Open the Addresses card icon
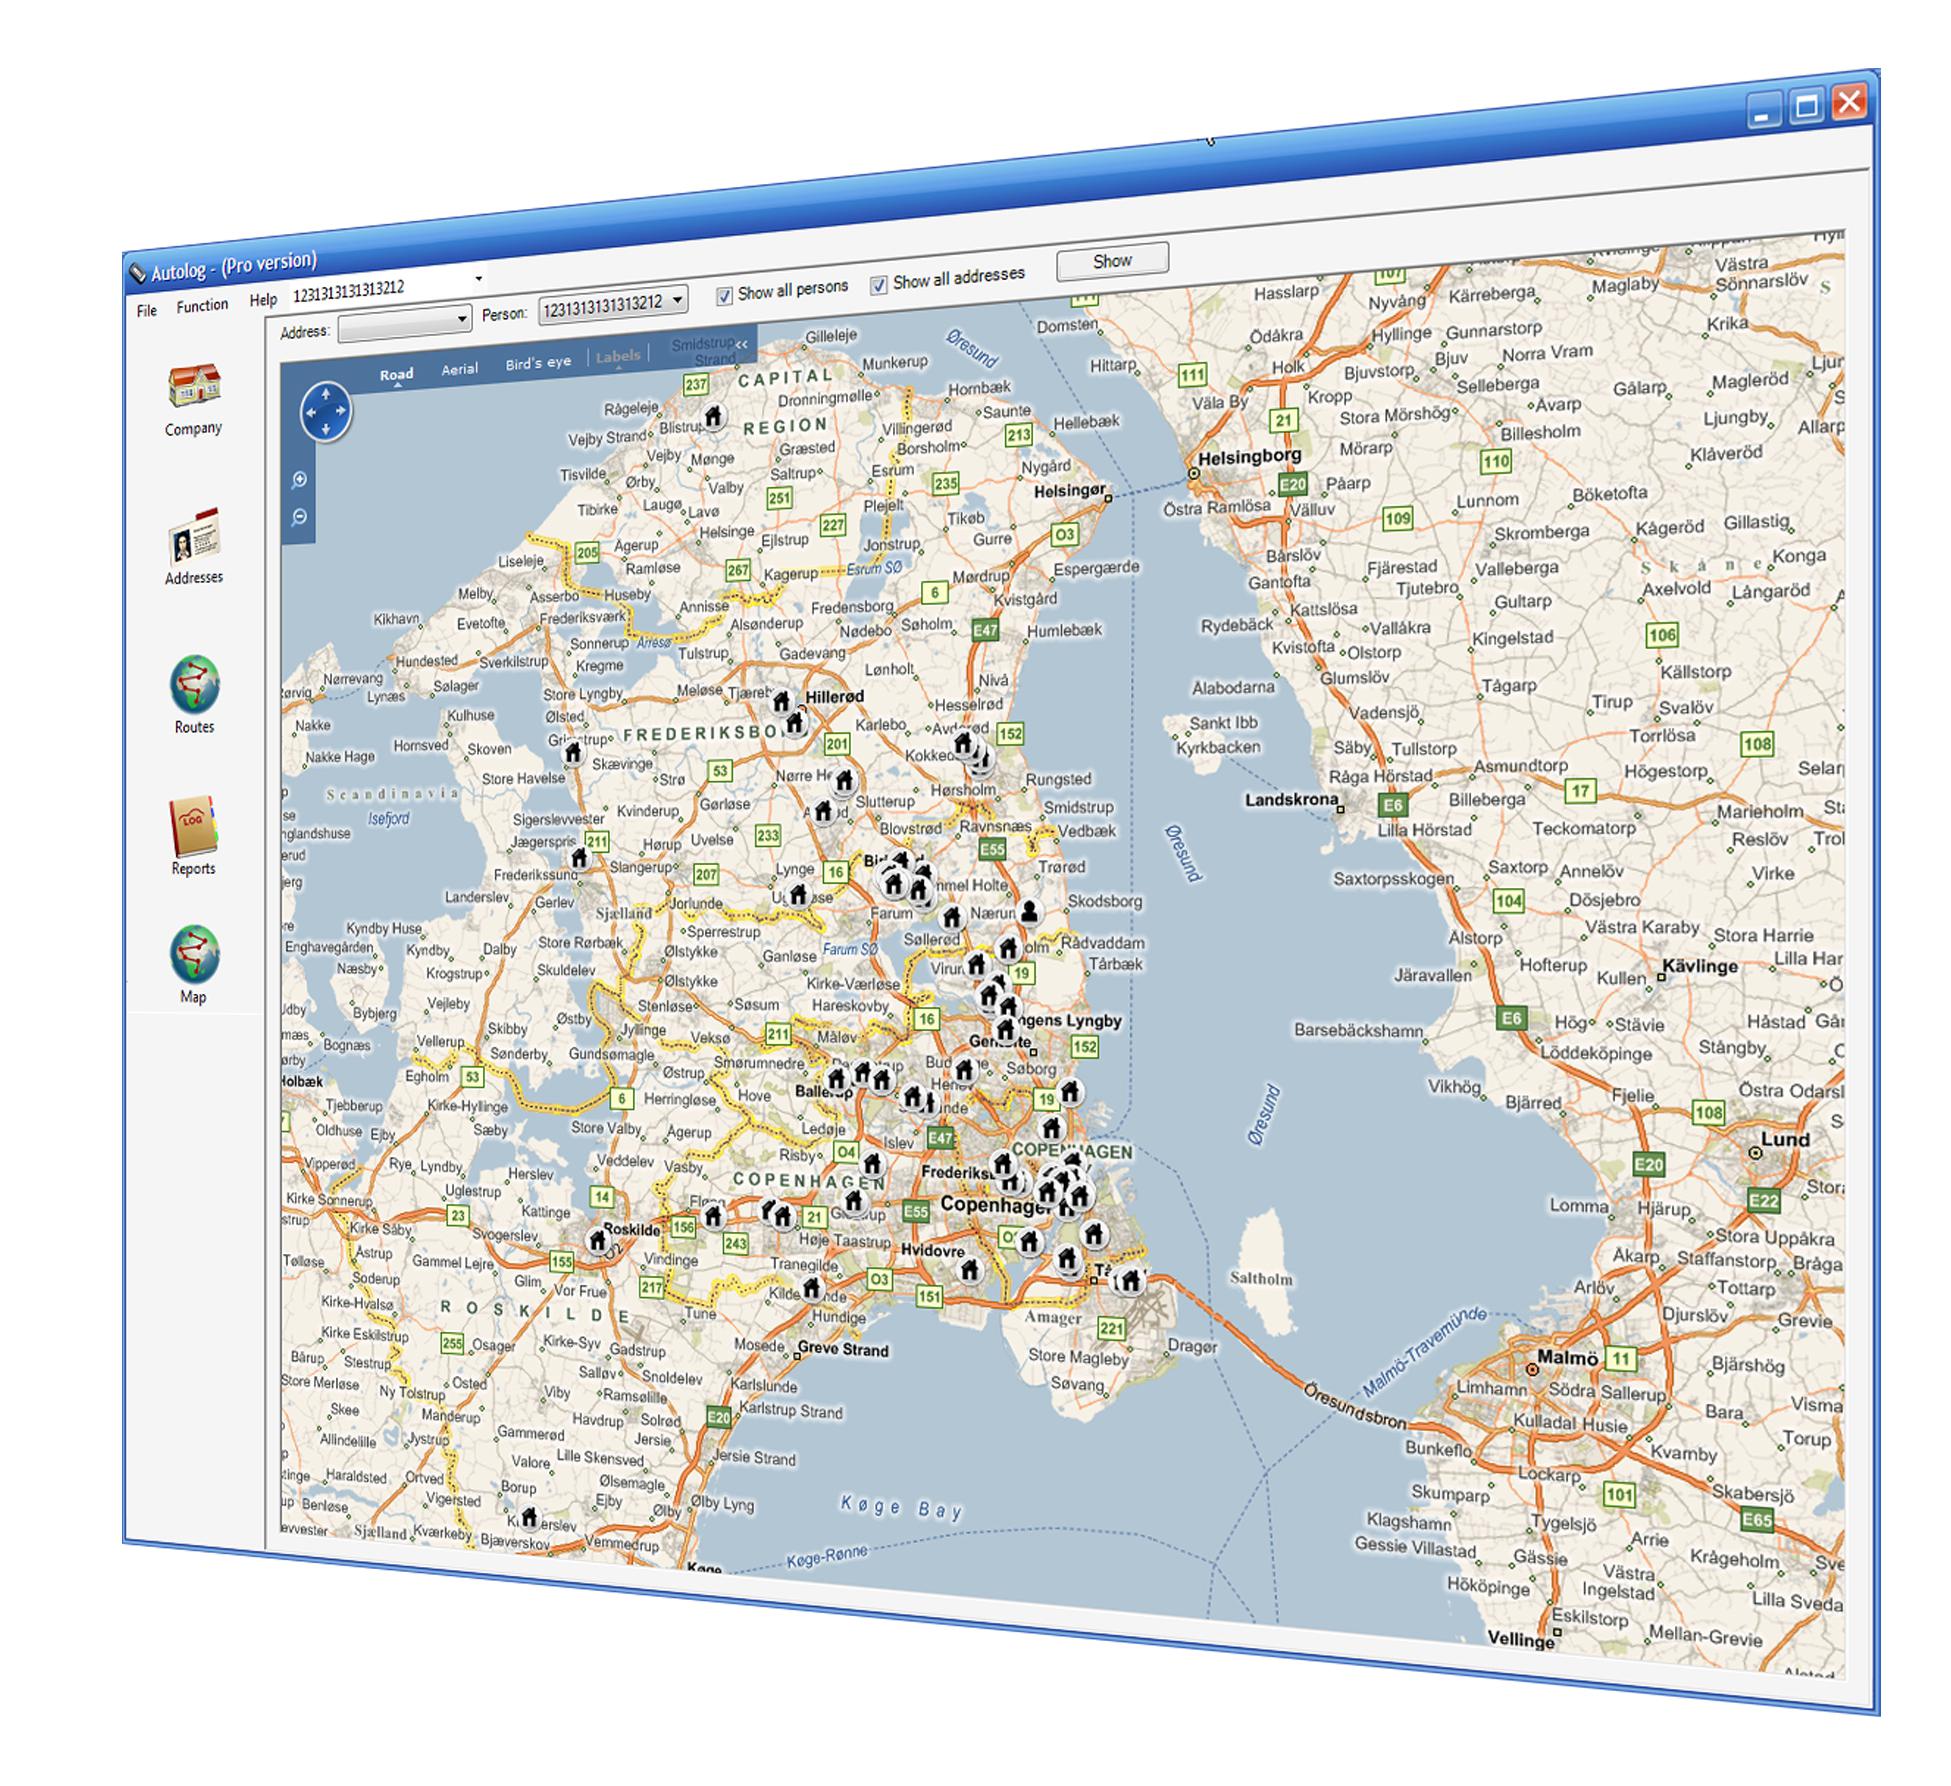1951x1786 pixels. 194,537
